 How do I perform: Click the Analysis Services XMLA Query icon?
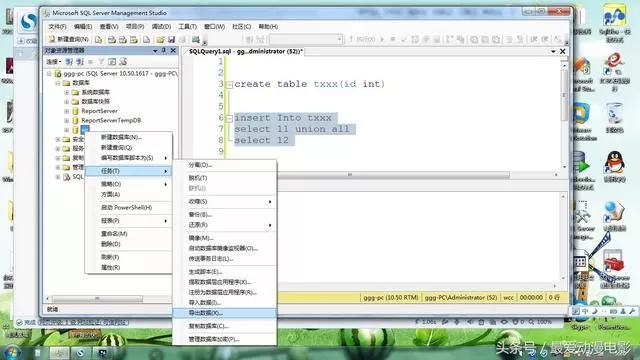click(133, 39)
